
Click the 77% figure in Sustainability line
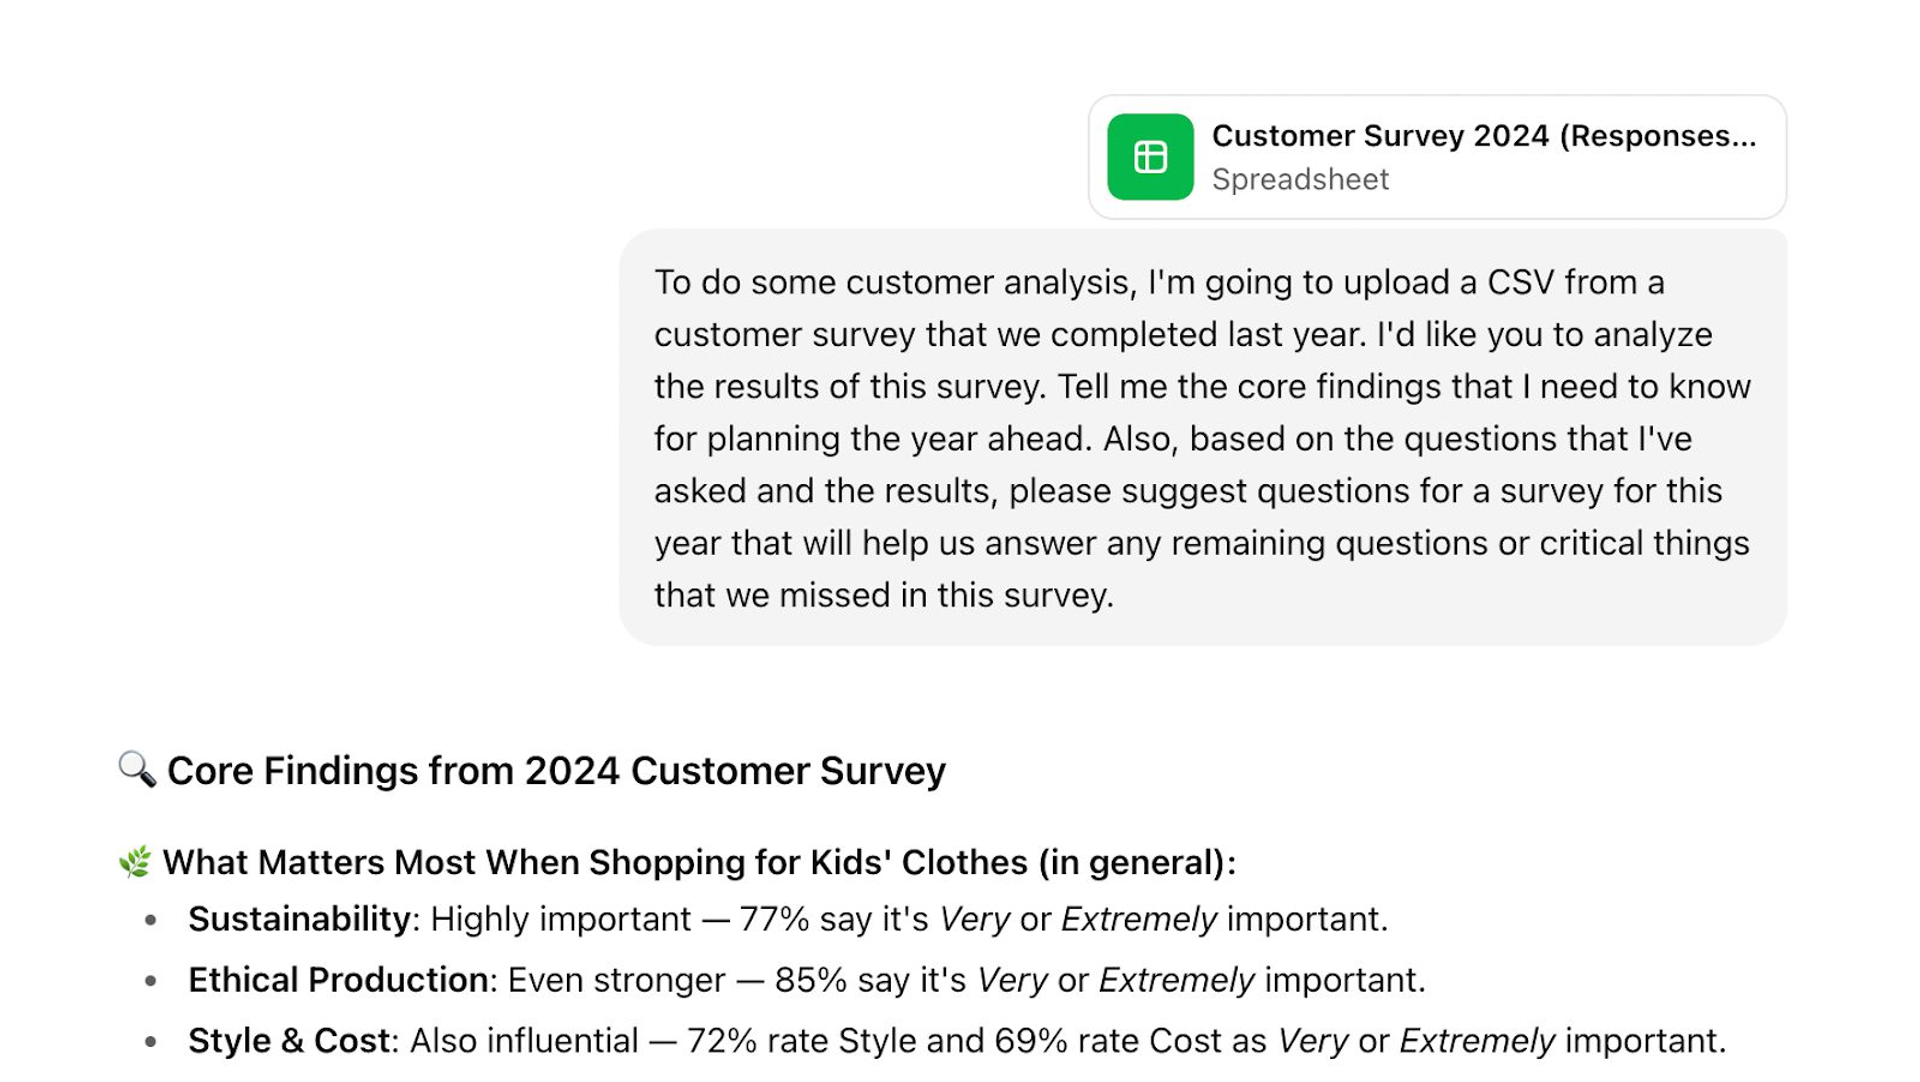tap(774, 919)
